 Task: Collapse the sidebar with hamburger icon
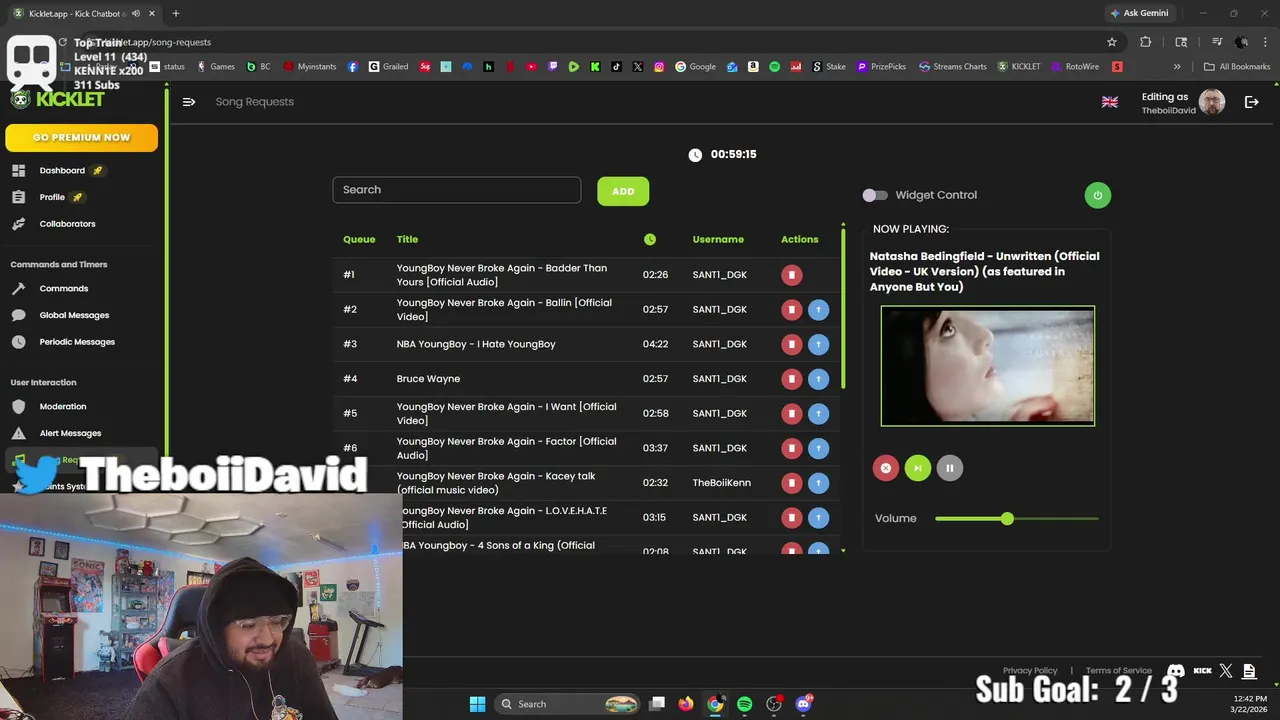(189, 102)
